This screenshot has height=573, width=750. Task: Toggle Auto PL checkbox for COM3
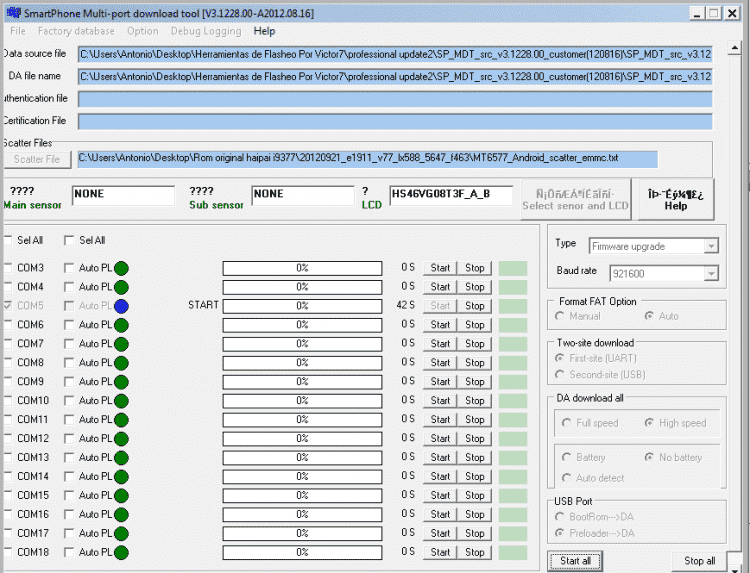coord(69,268)
